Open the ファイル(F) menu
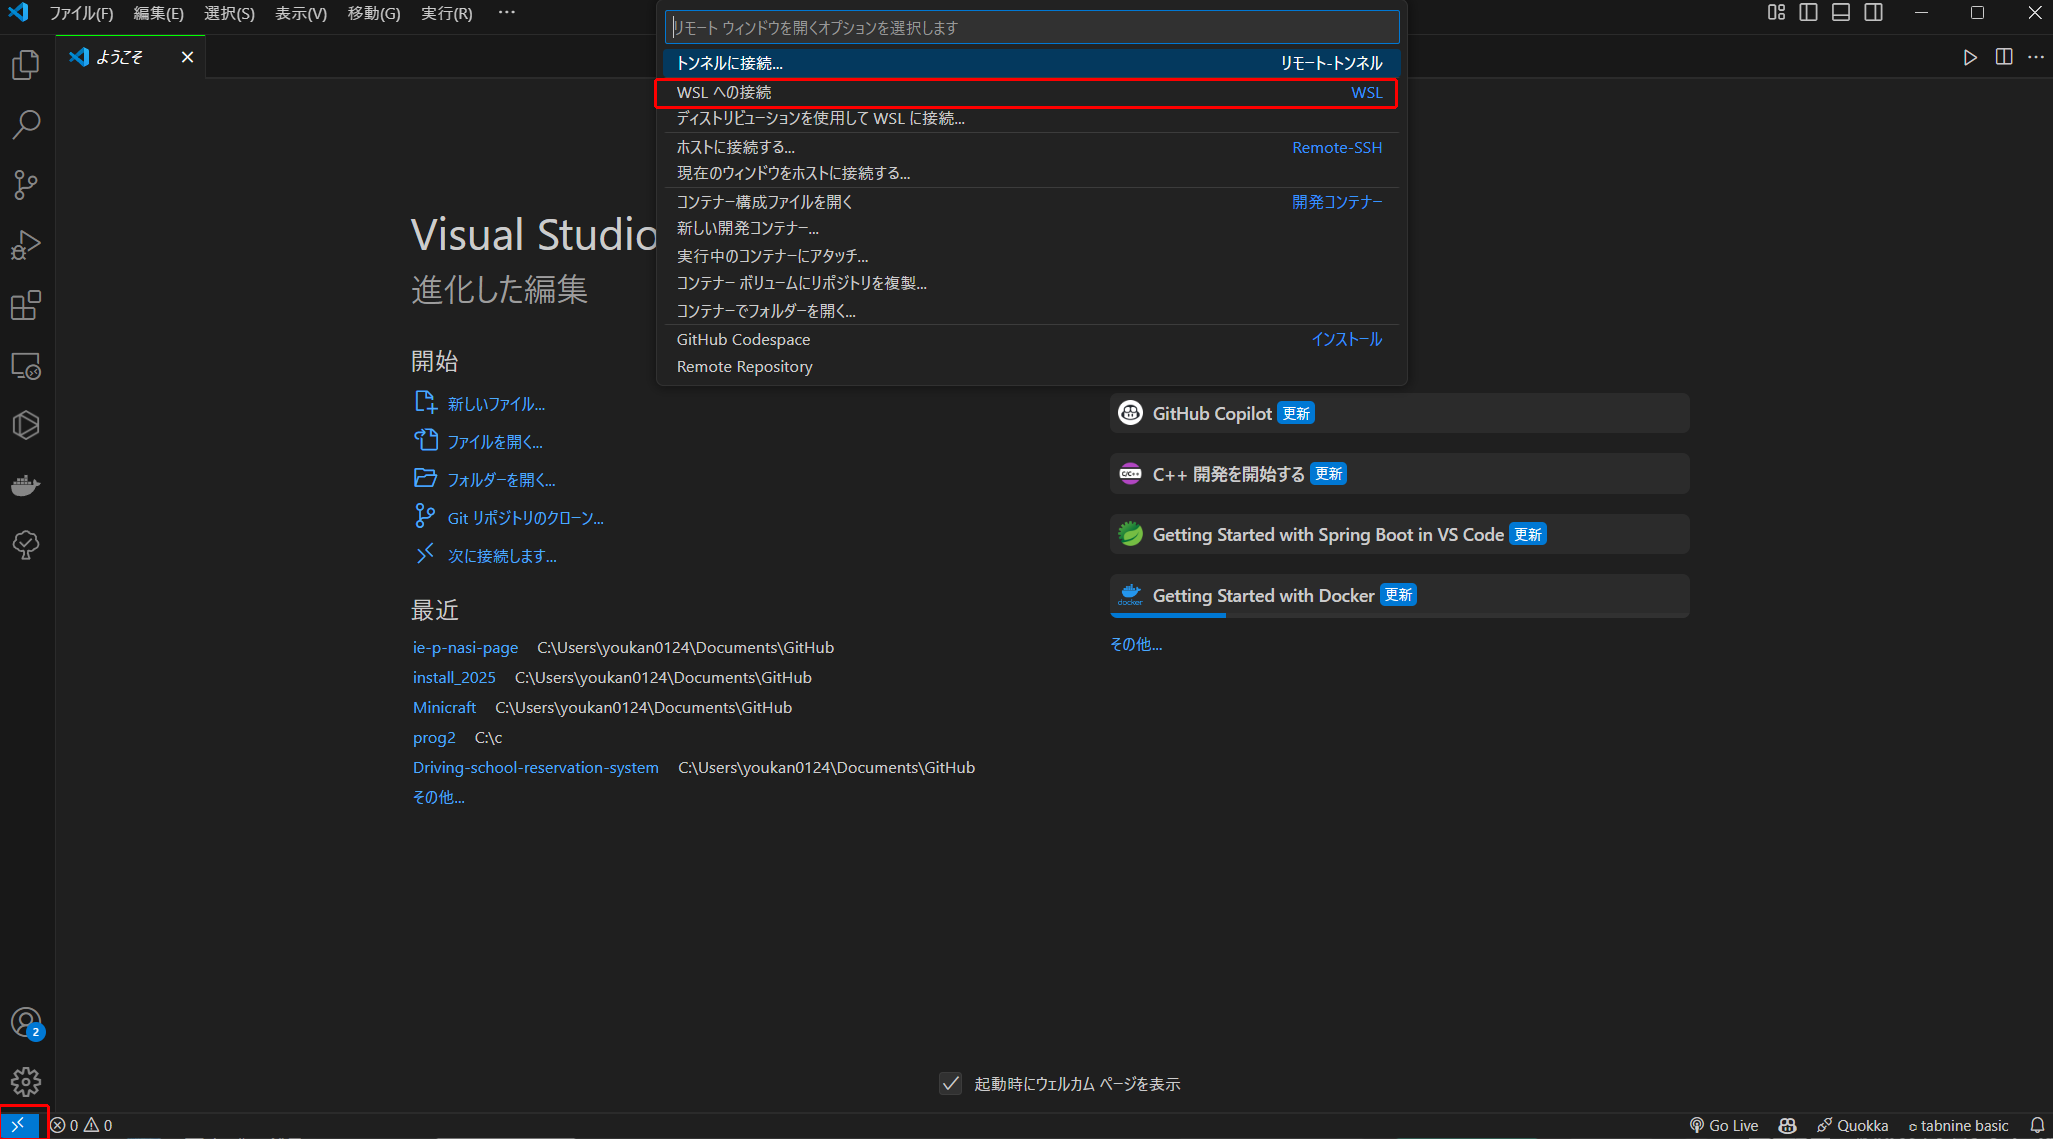The width and height of the screenshot is (2053, 1139). [81, 13]
